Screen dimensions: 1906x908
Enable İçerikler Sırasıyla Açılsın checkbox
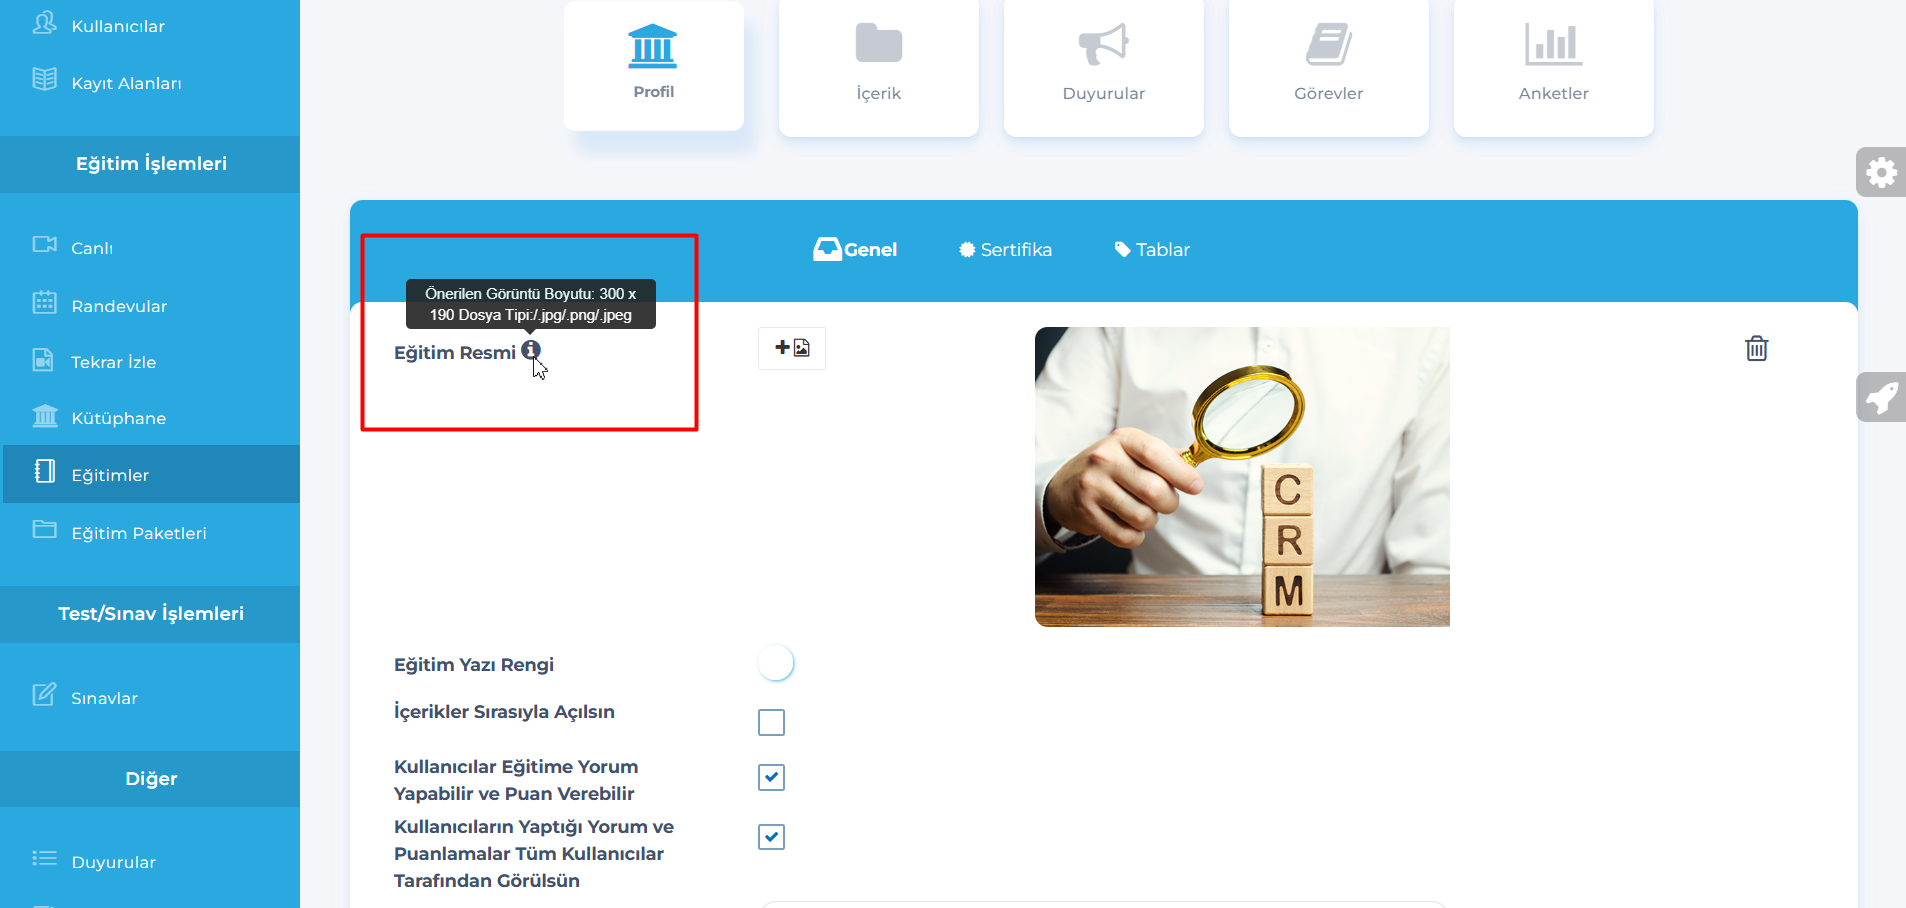coord(771,722)
